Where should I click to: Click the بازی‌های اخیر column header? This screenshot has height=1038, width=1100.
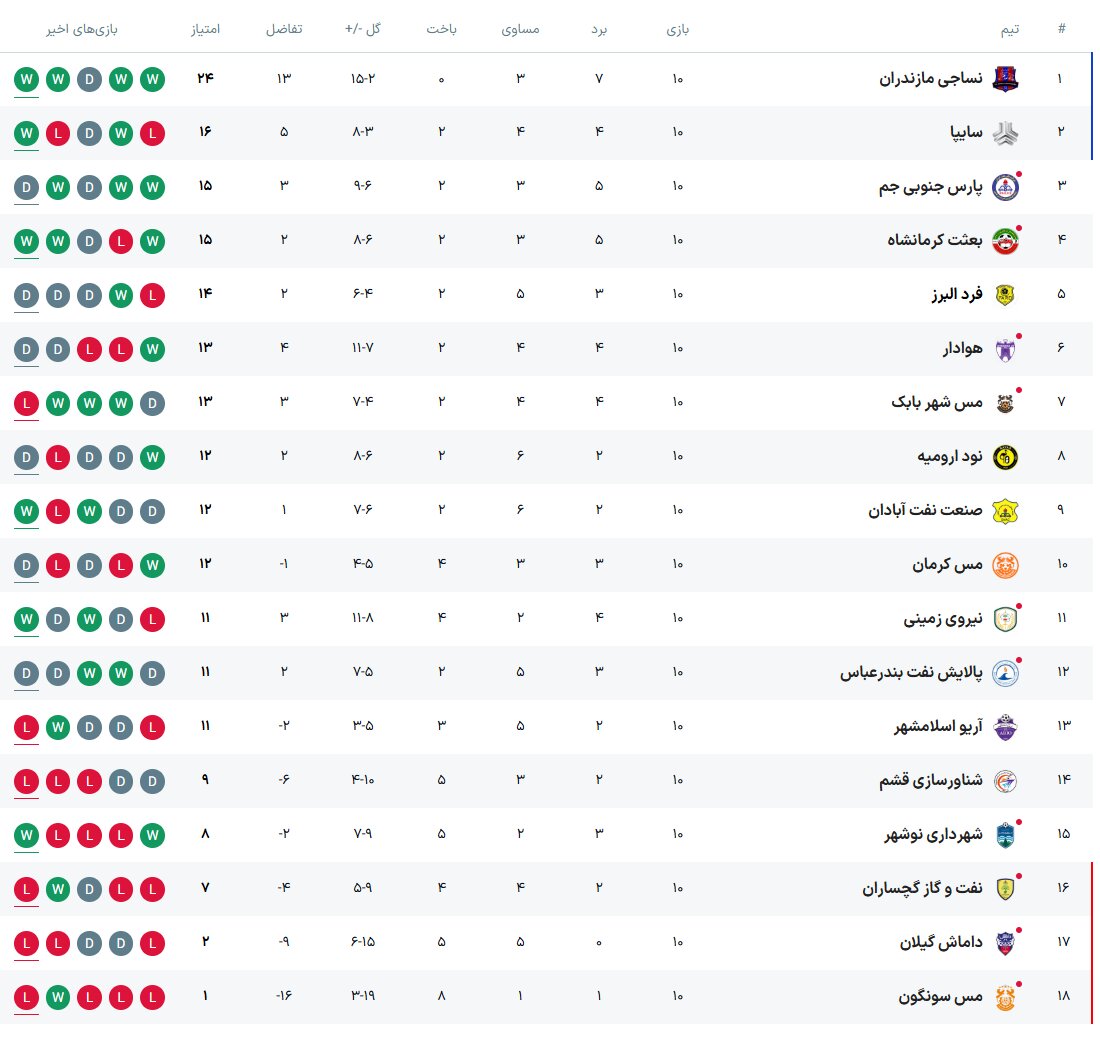coord(82,29)
